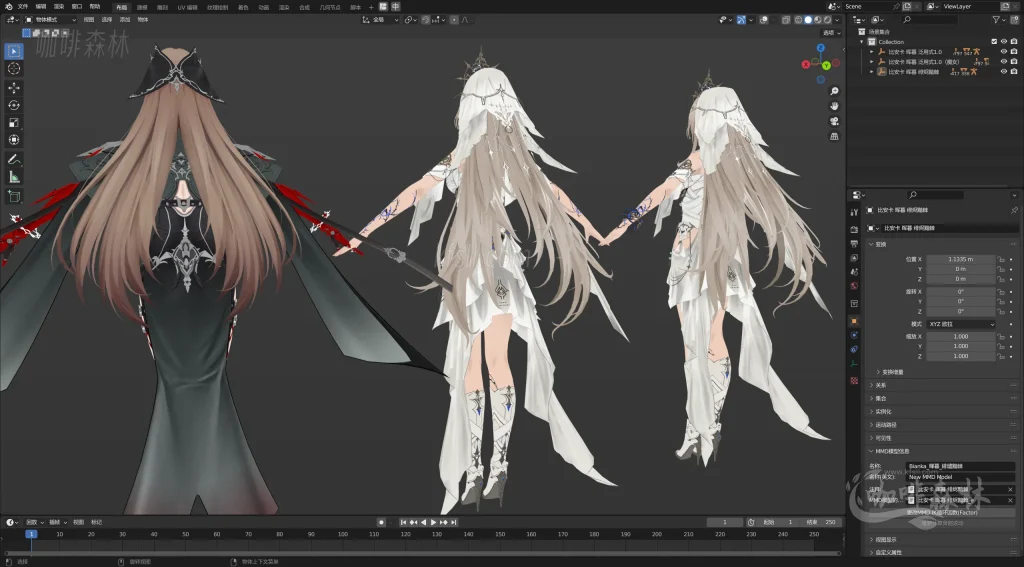Image resolution: width=1024 pixels, height=567 pixels.
Task: Open the Tool properties tab
Action: click(854, 212)
